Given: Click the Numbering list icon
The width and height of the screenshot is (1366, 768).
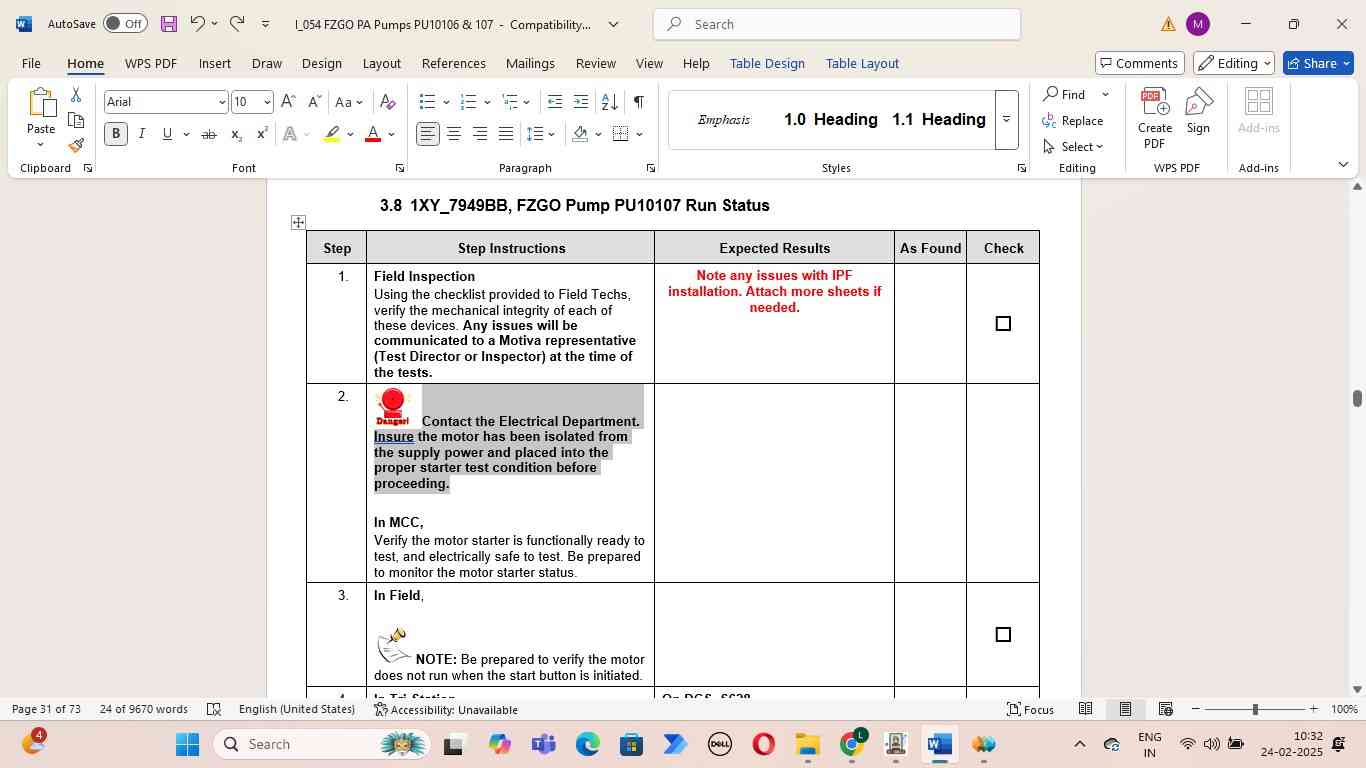Looking at the screenshot, I should (468, 102).
